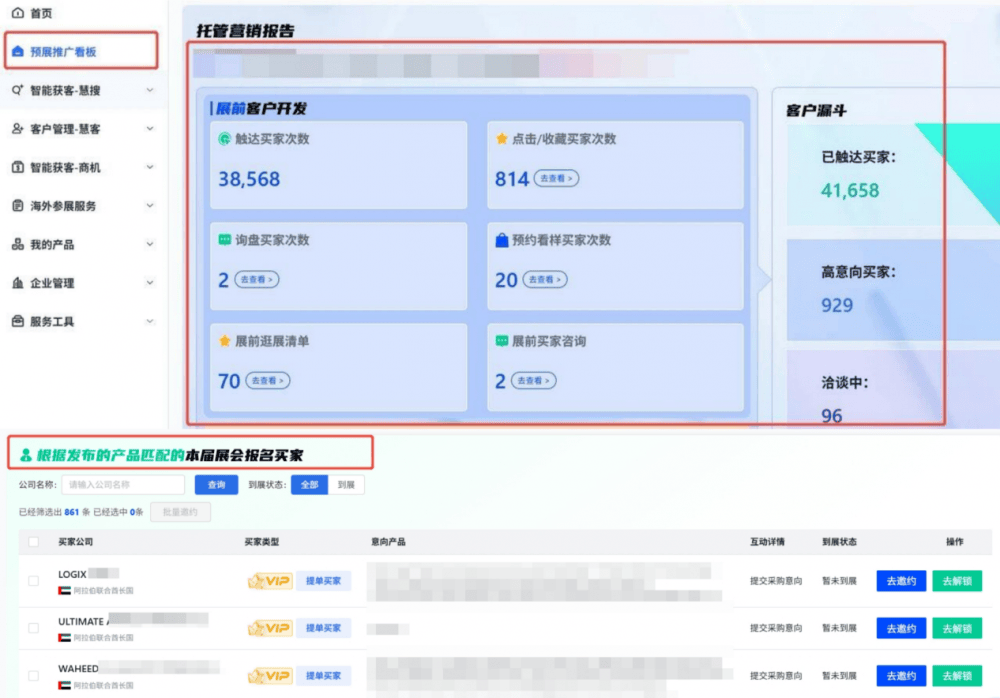Tick the checkbox for LOGIX row
Image resolution: width=1000 pixels, height=698 pixels.
(x=34, y=581)
